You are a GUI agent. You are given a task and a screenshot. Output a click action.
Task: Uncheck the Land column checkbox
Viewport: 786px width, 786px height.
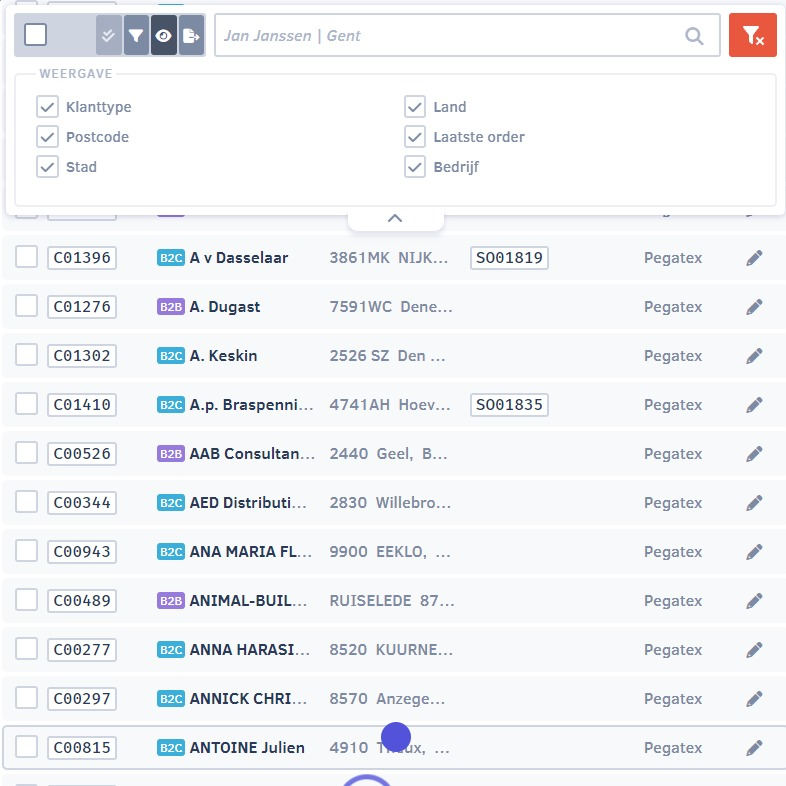coord(415,107)
